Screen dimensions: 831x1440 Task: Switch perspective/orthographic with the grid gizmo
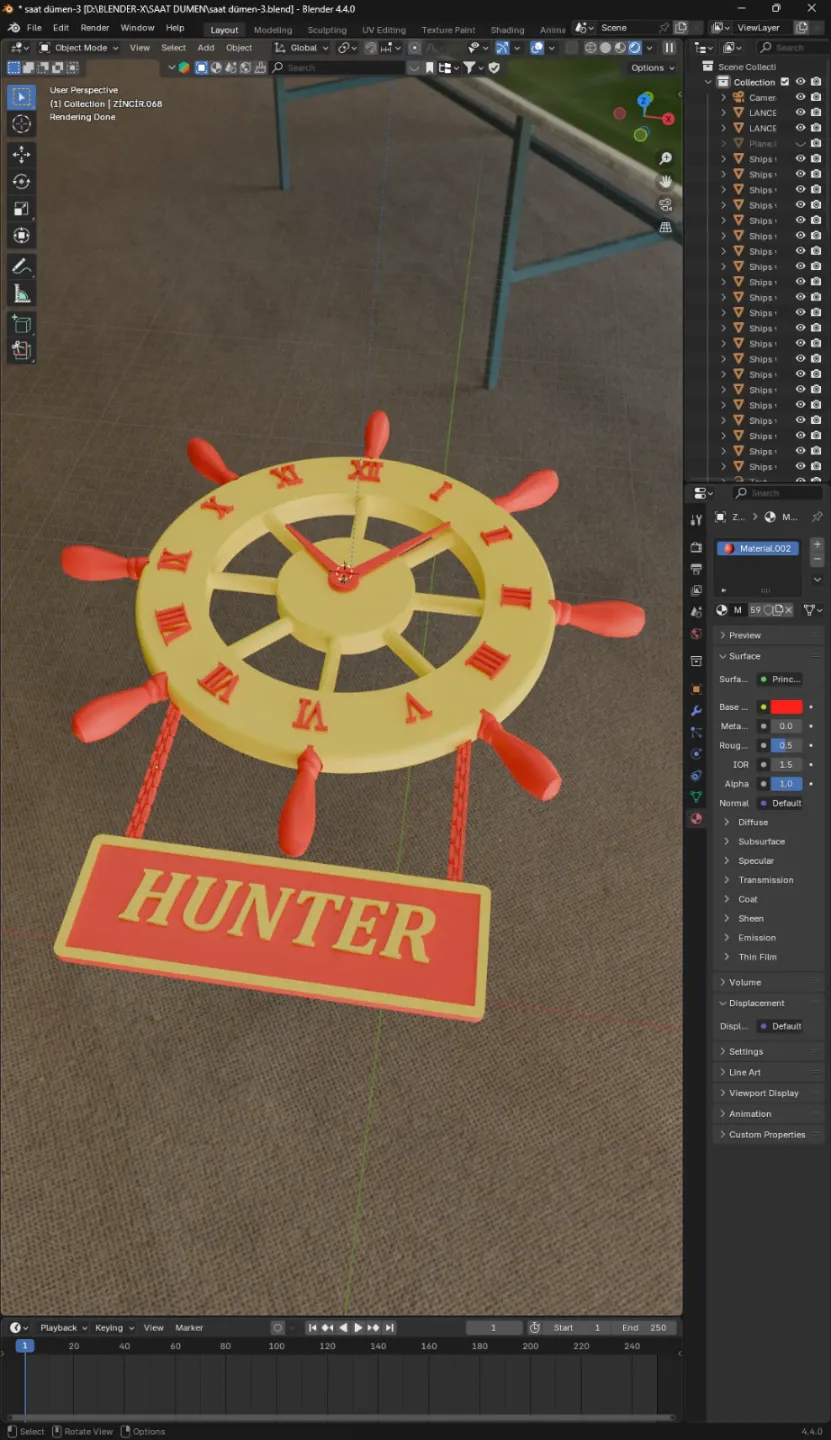coord(665,228)
